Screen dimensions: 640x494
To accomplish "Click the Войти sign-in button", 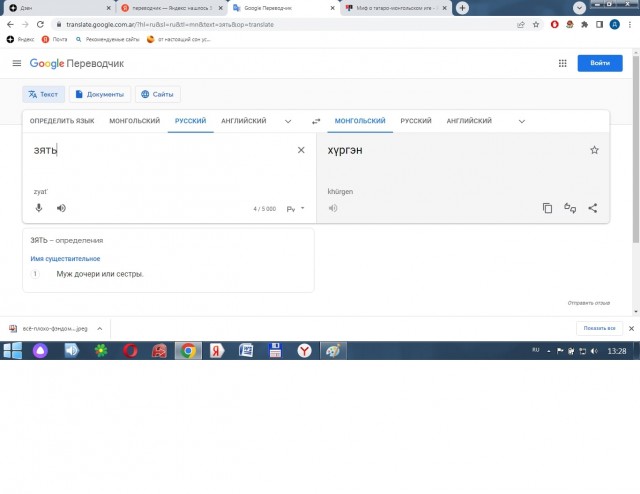I will click(x=600, y=63).
